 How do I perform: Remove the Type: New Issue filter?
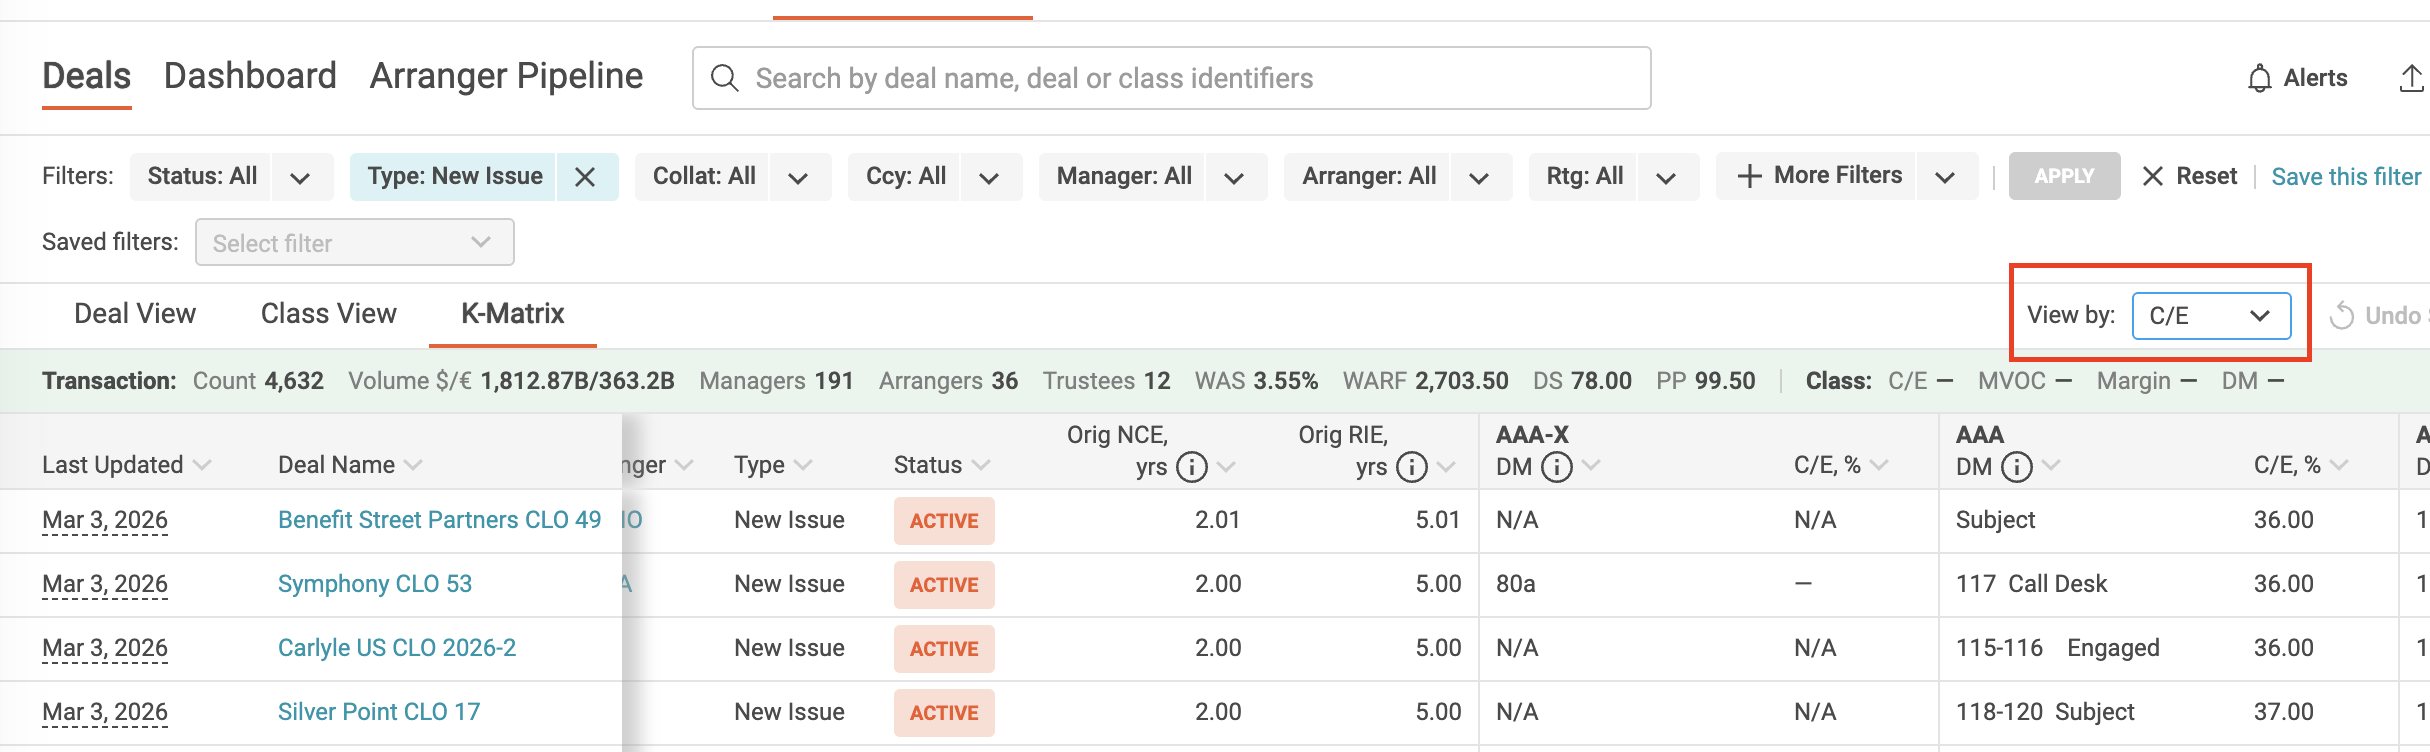click(x=585, y=177)
